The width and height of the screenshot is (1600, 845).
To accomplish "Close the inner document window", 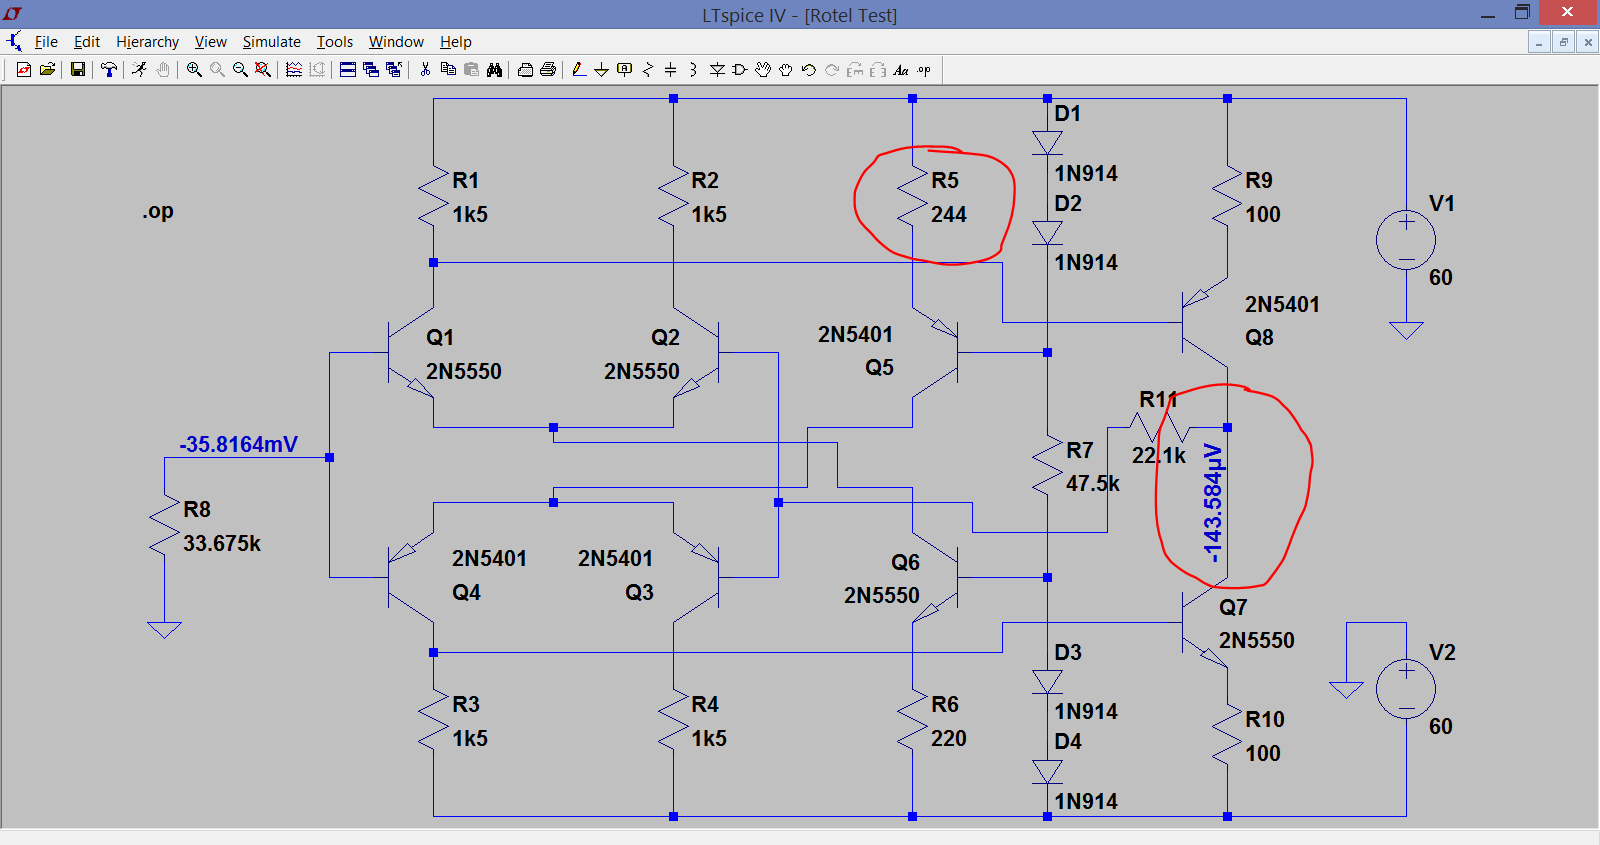I will coord(1587,42).
